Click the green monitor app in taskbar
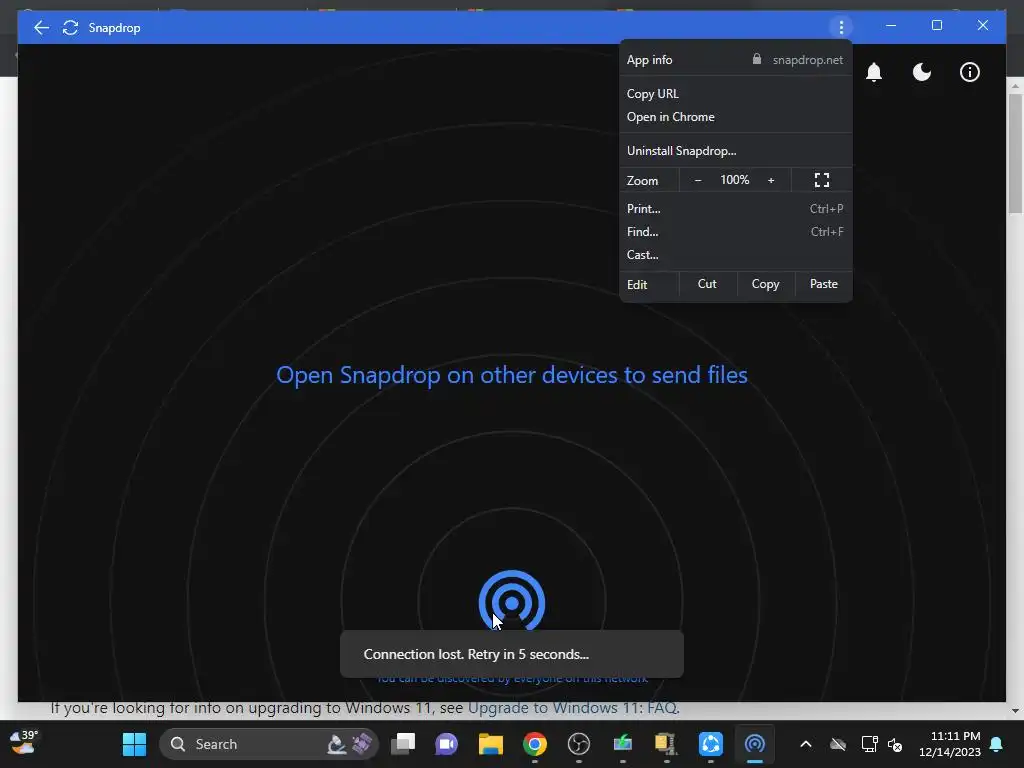 click(622, 744)
